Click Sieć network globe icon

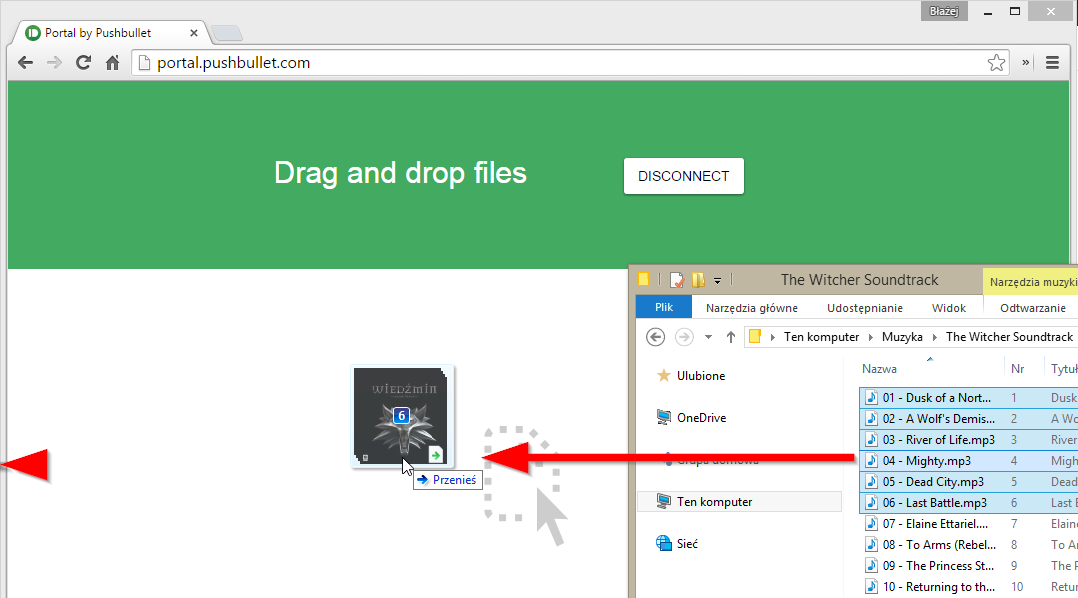663,543
